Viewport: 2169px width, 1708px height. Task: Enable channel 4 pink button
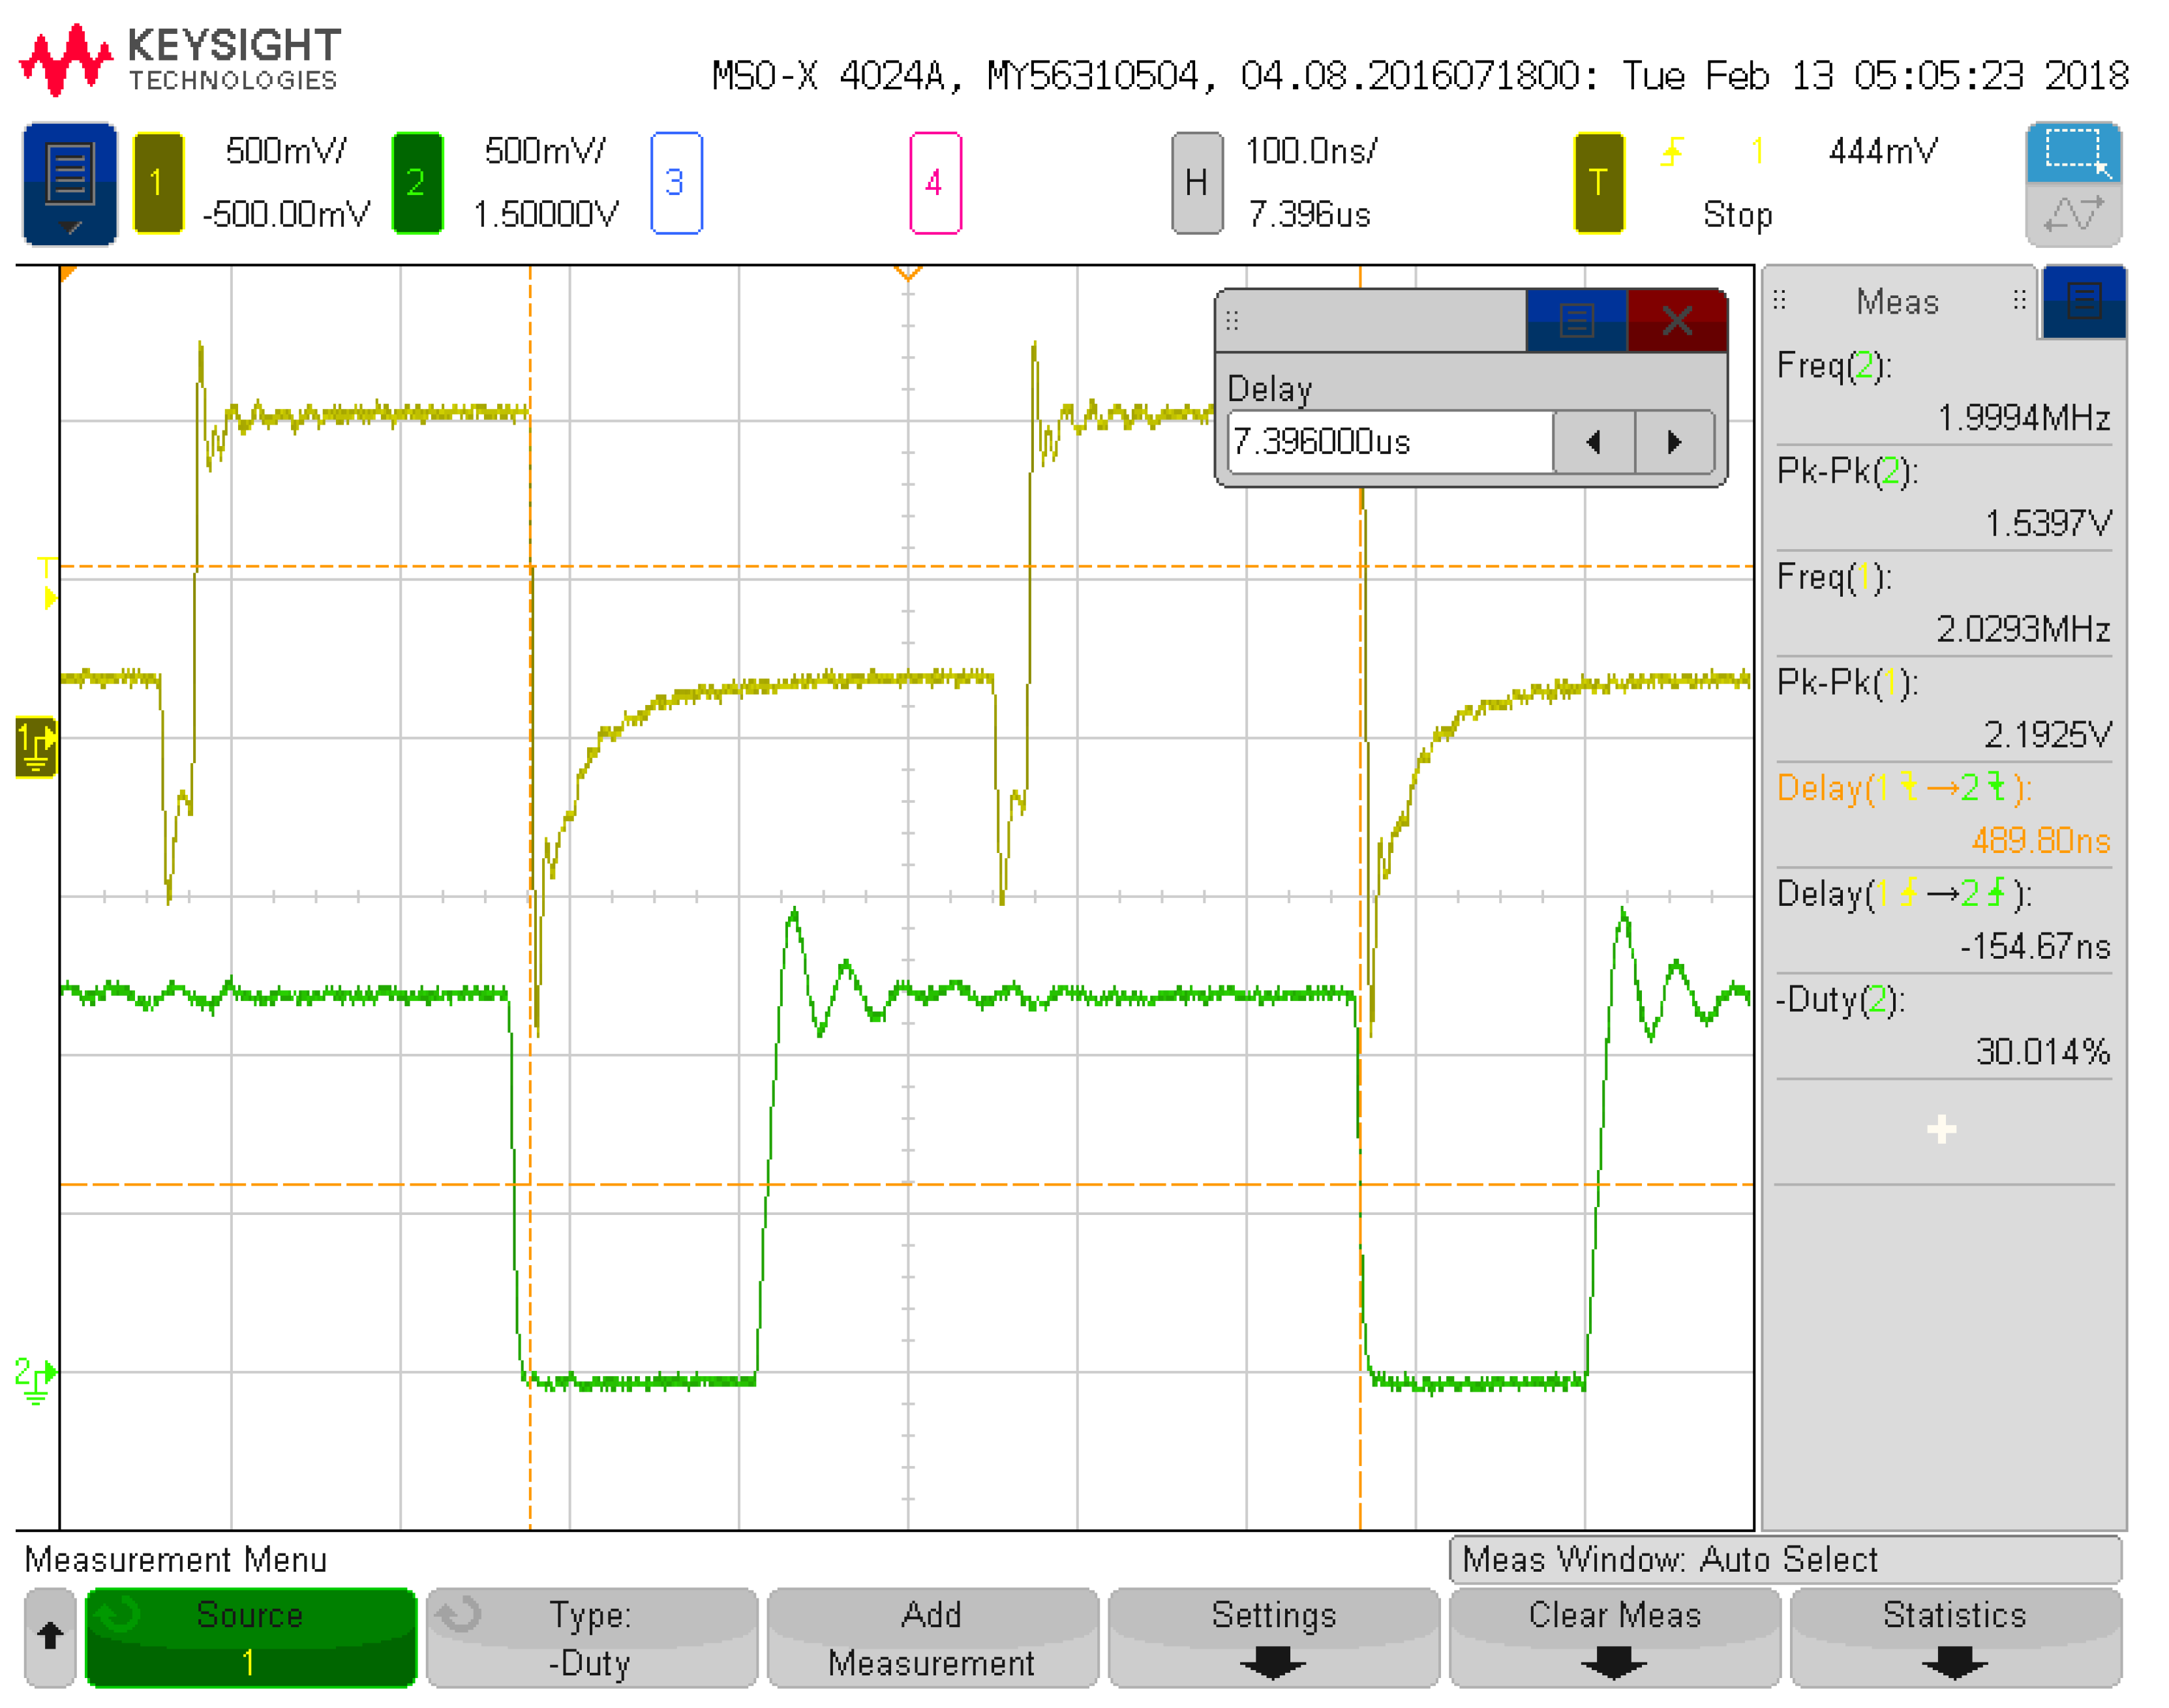935,183
